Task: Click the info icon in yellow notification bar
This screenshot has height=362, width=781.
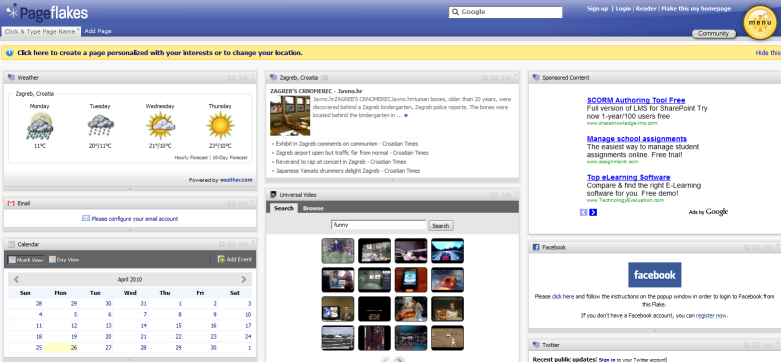Action: (x=9, y=52)
